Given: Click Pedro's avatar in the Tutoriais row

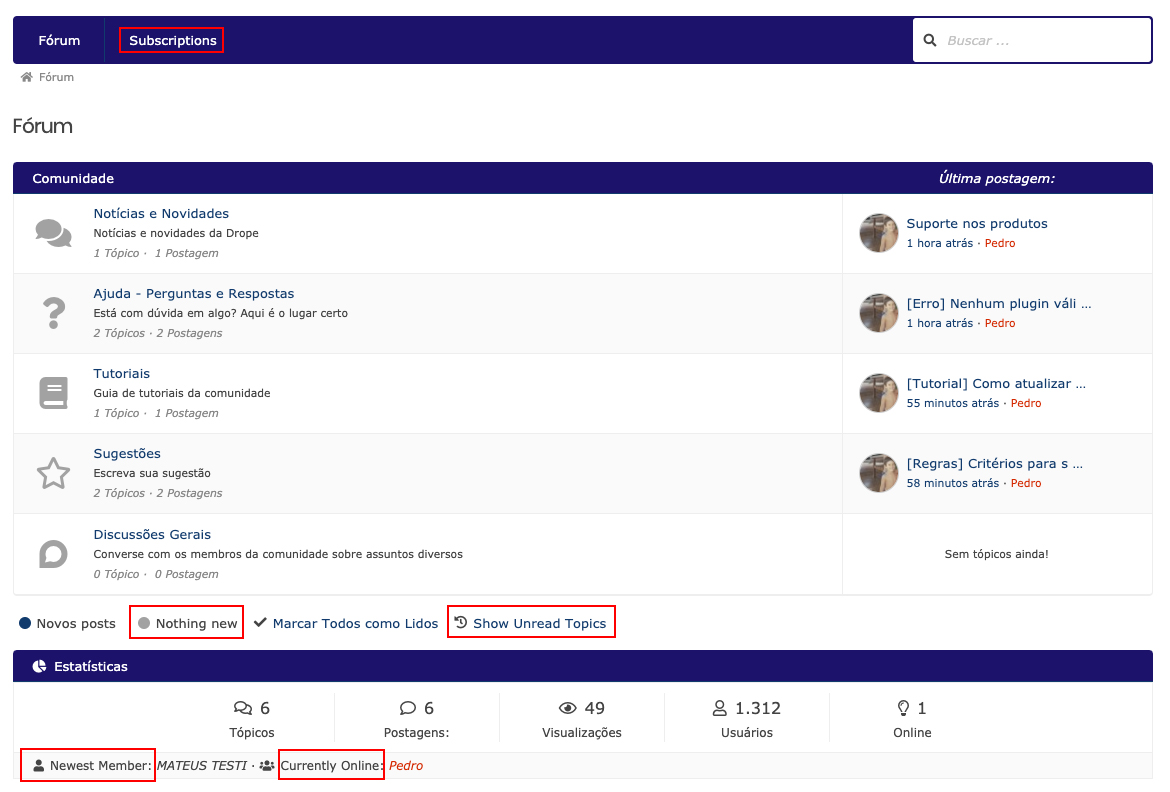Looking at the screenshot, I should coord(879,393).
